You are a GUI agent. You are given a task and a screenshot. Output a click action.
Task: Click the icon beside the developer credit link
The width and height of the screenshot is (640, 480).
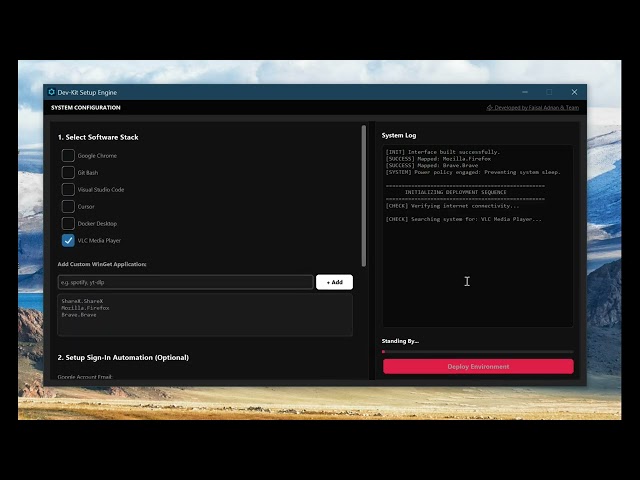(489, 108)
